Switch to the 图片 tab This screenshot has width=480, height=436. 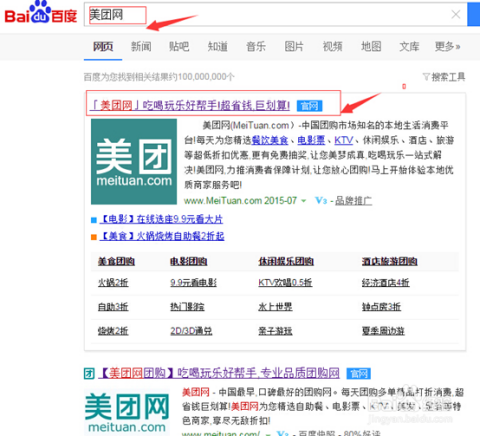[x=294, y=46]
